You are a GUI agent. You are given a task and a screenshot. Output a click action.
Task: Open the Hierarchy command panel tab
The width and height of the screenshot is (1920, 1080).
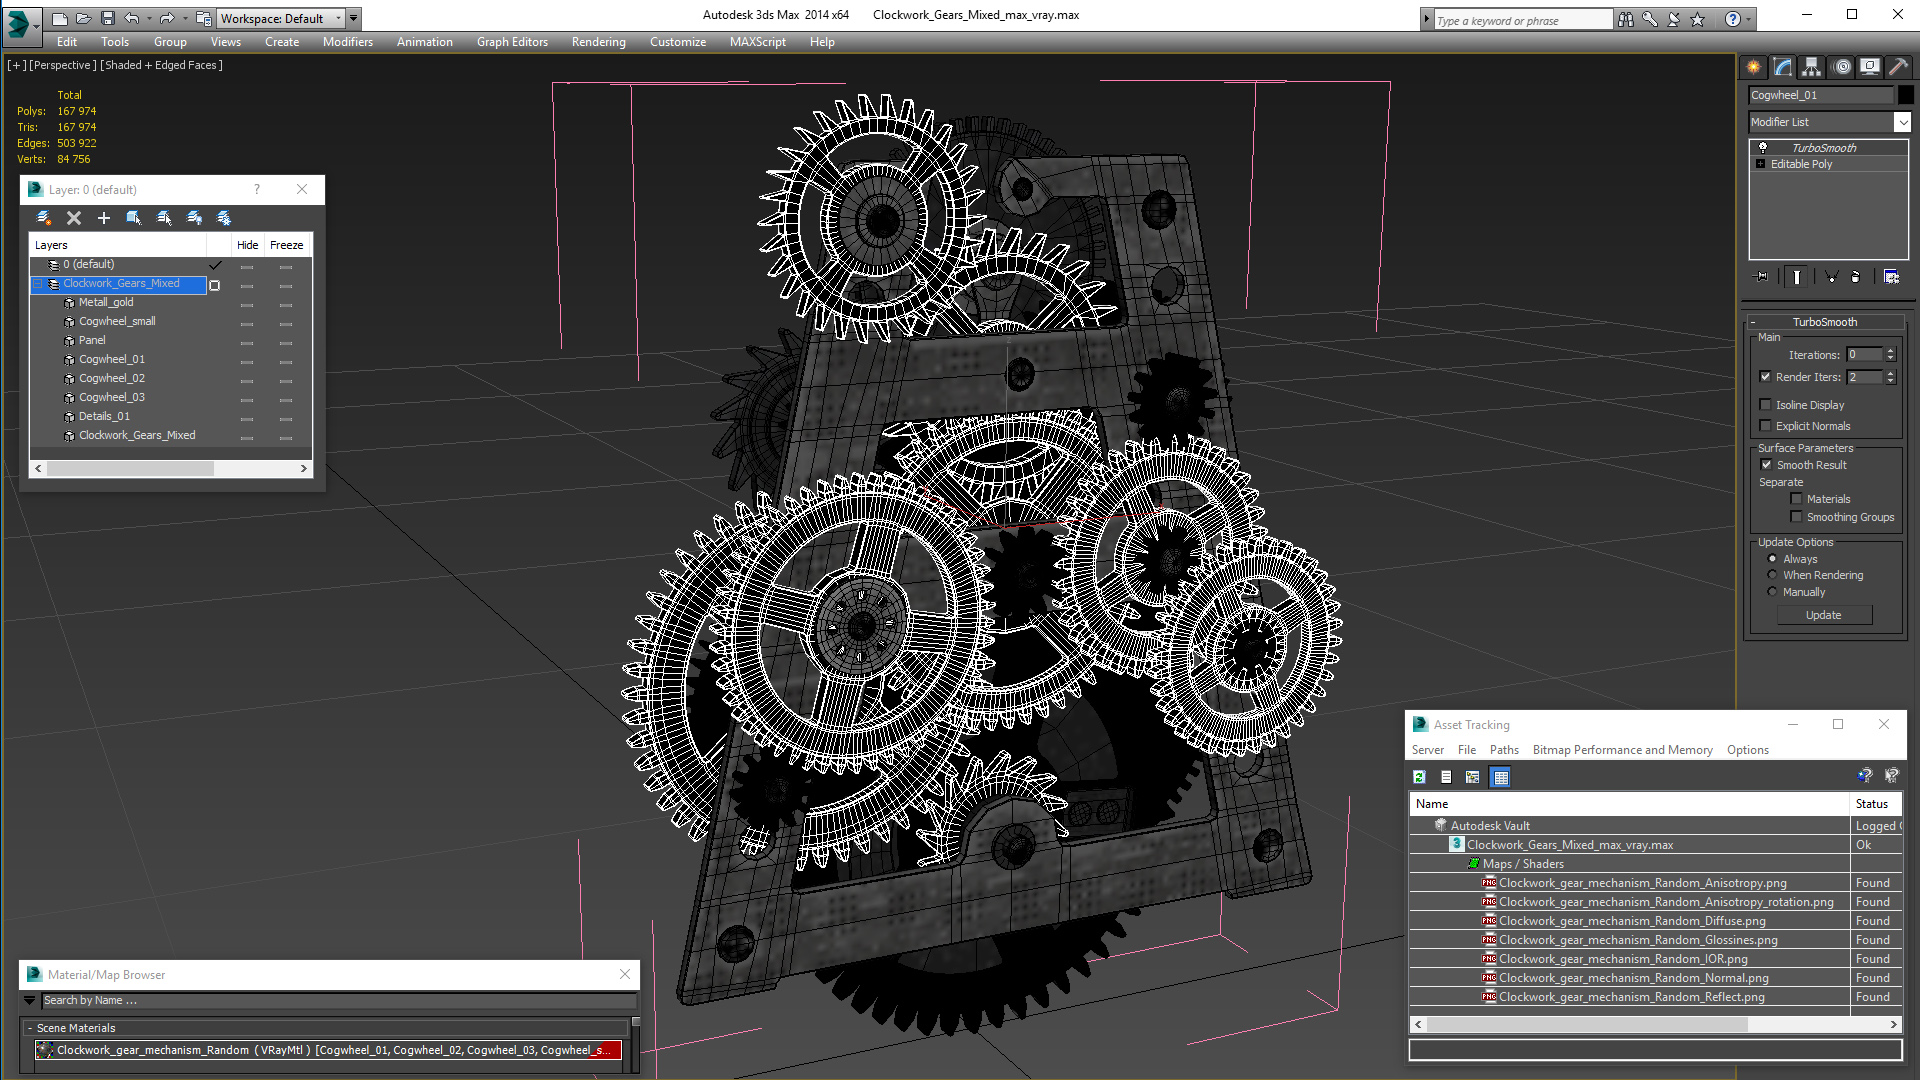pos(1812,67)
